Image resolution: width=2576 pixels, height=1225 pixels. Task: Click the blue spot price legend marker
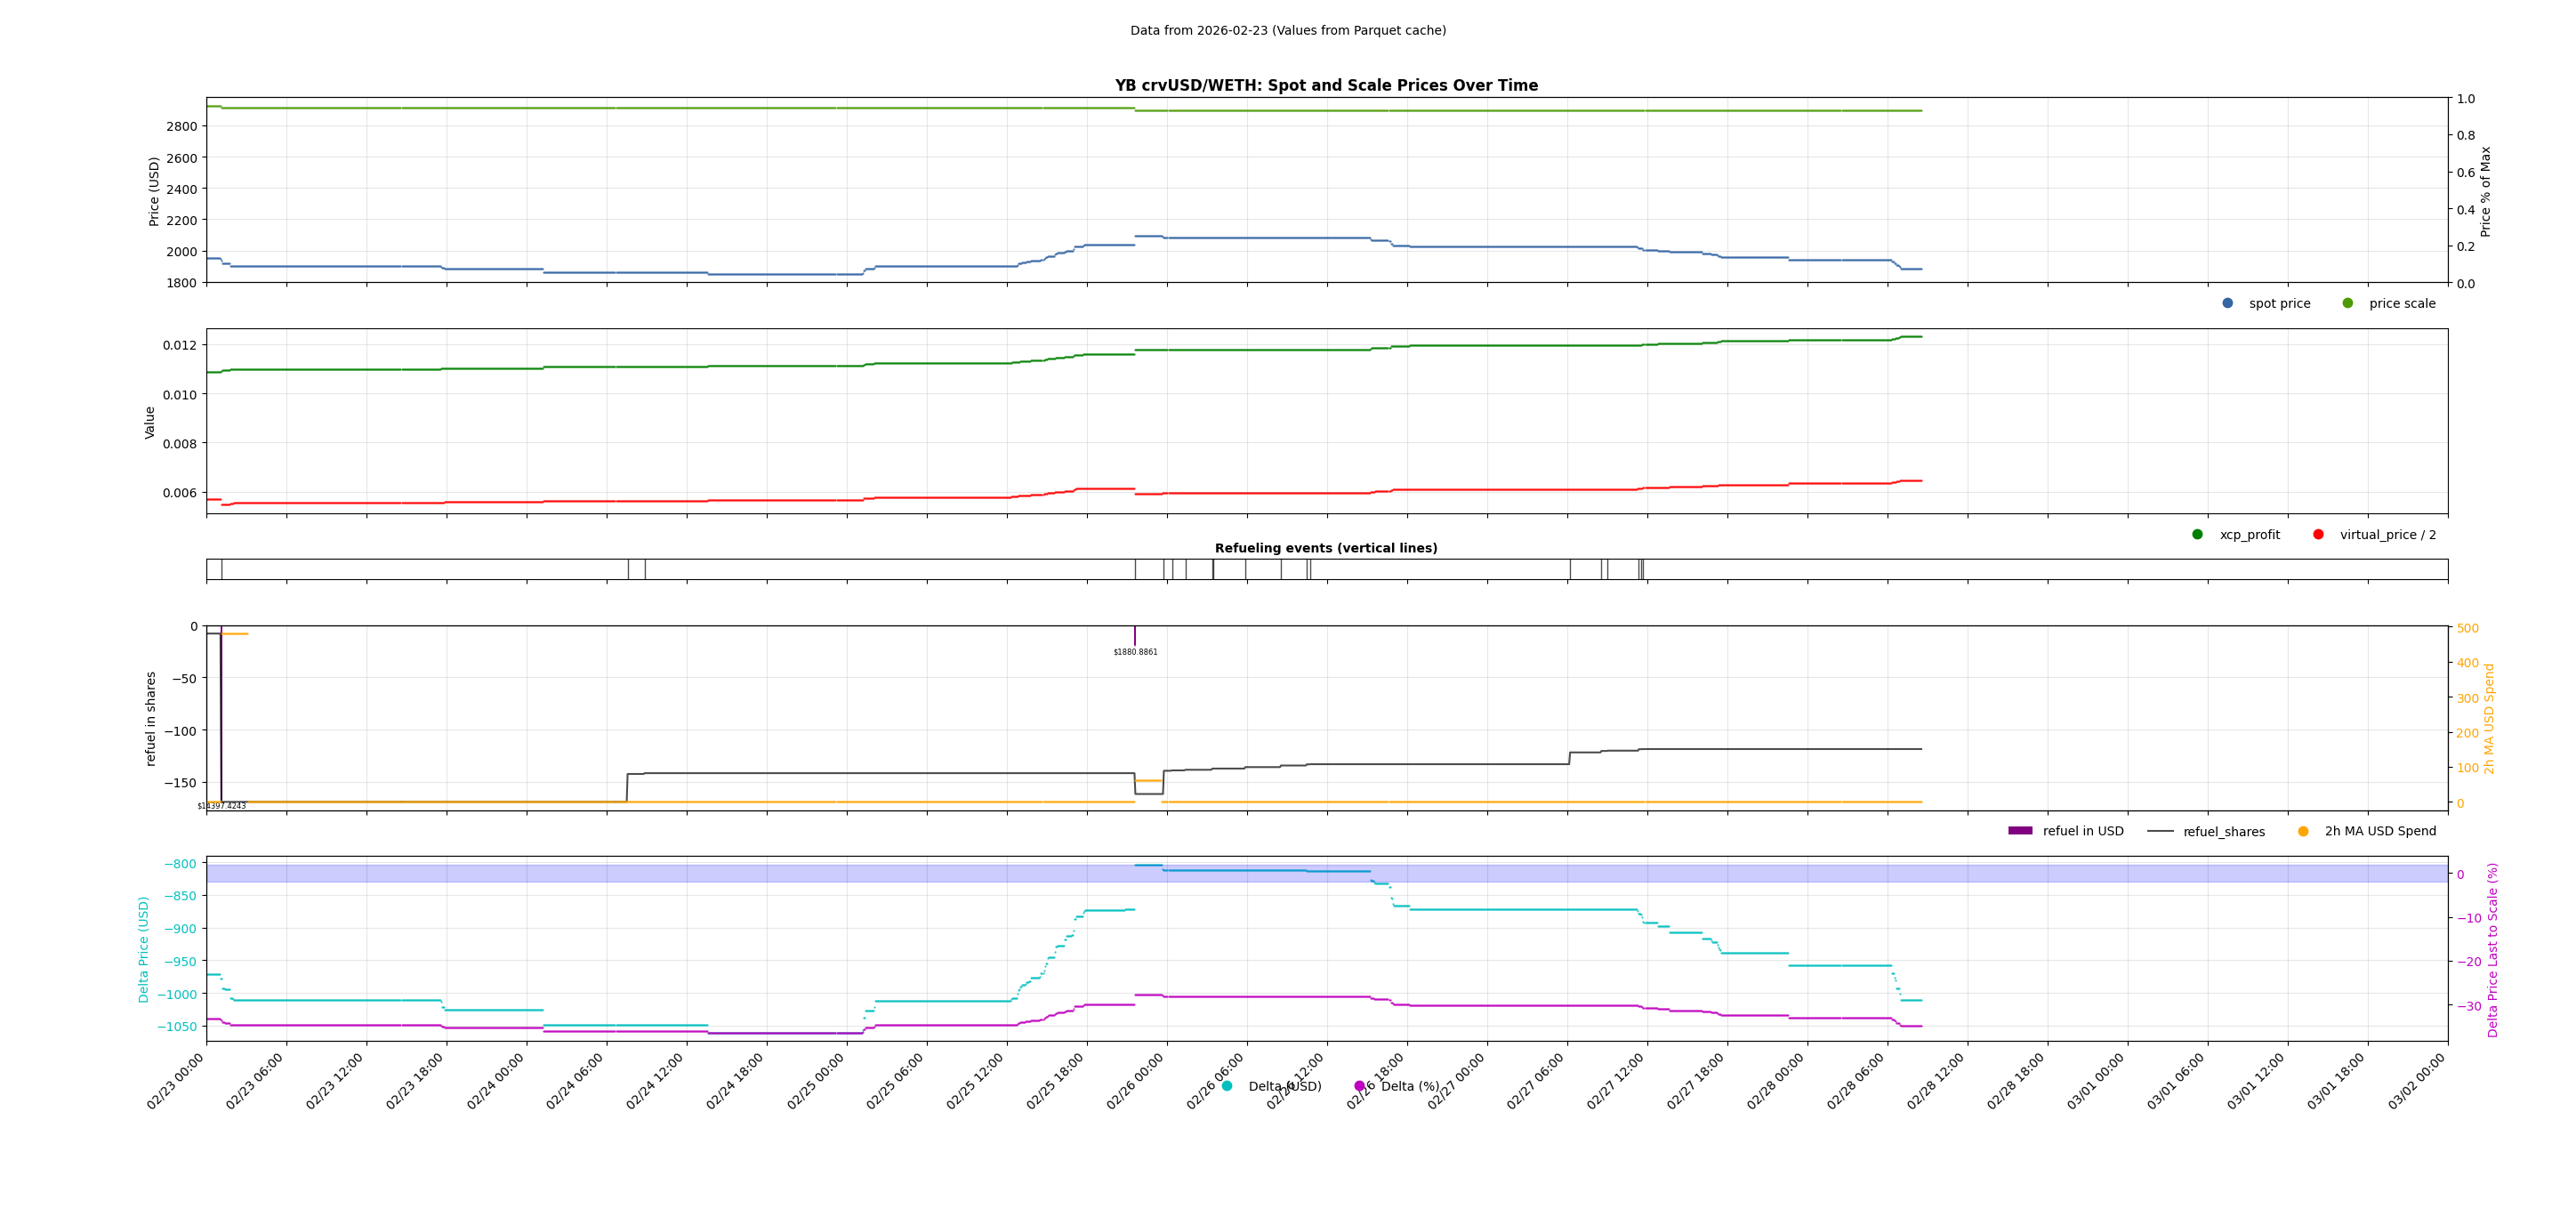2227,303
